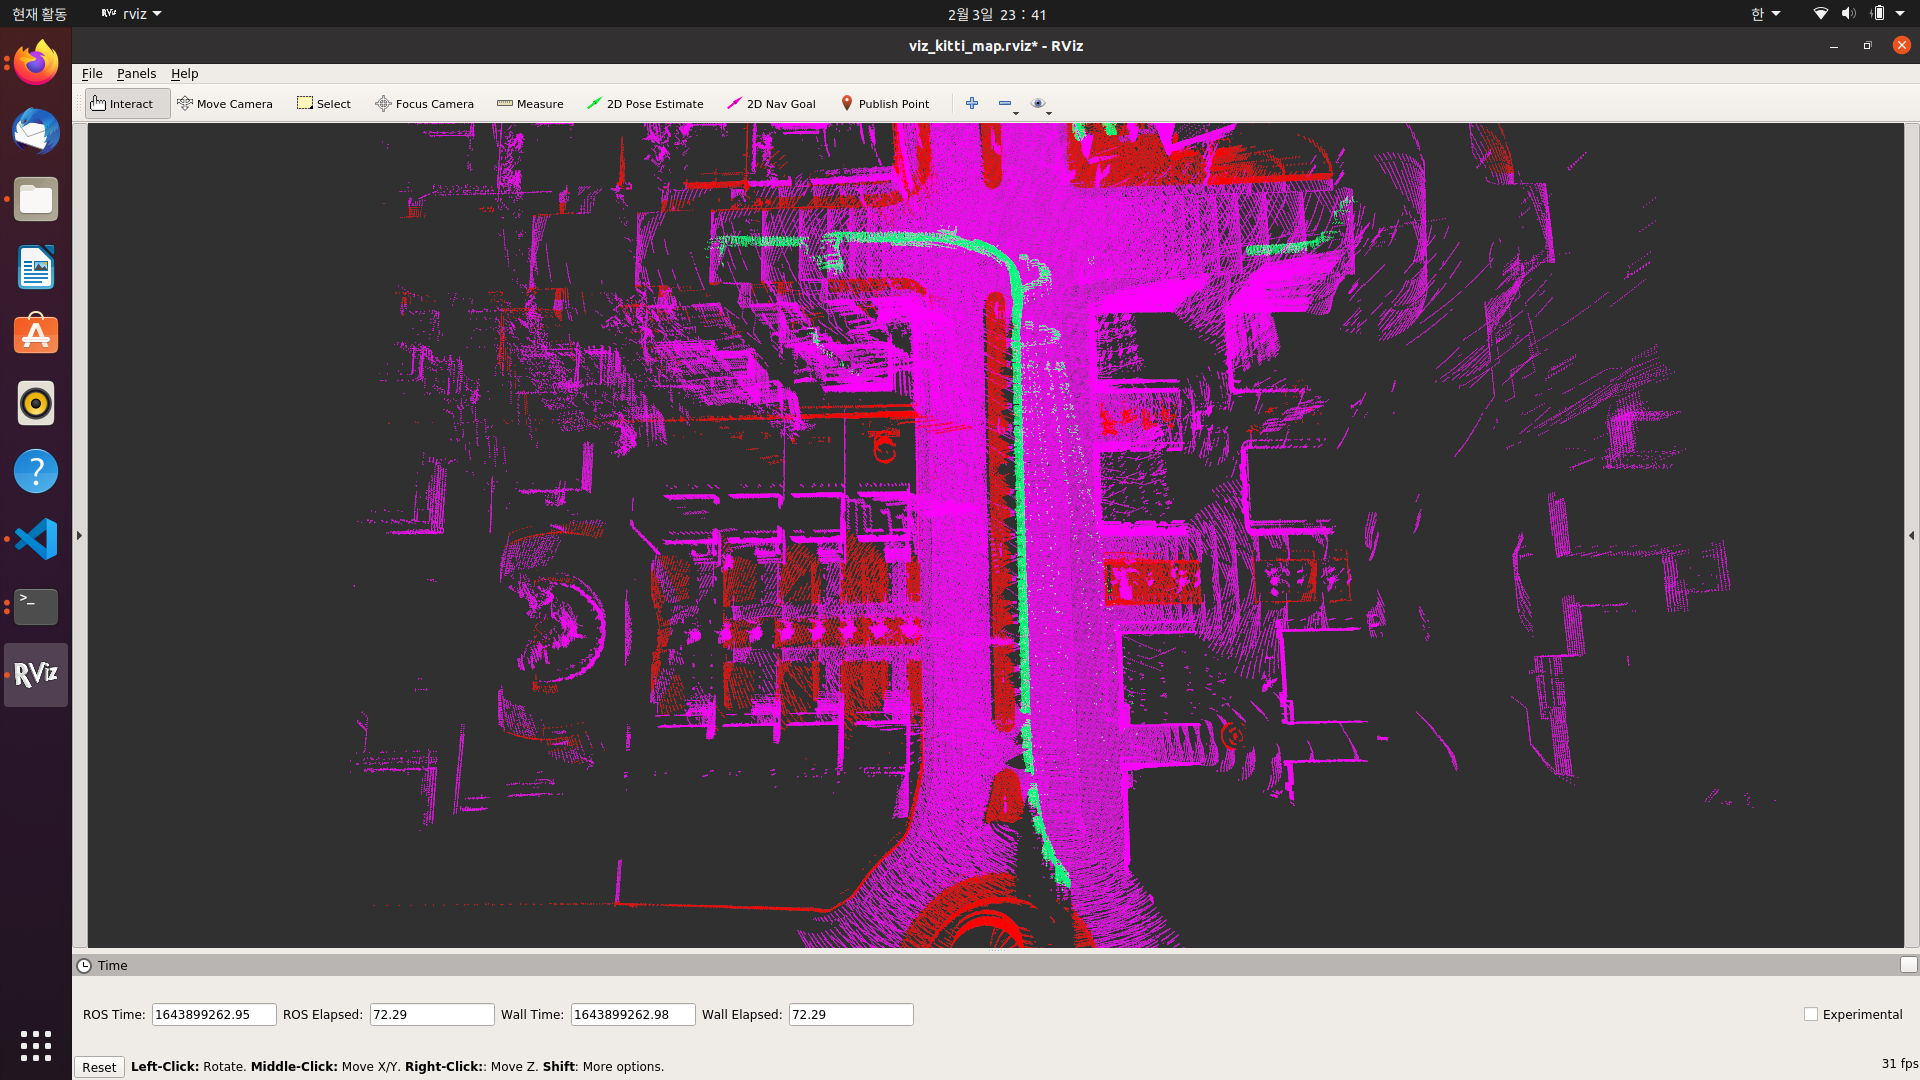Open the Help menu
The image size is (1920, 1080).
coord(184,74)
